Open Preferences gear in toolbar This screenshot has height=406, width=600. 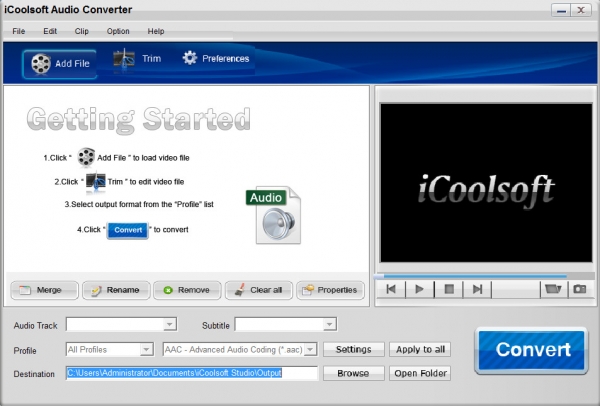click(216, 59)
